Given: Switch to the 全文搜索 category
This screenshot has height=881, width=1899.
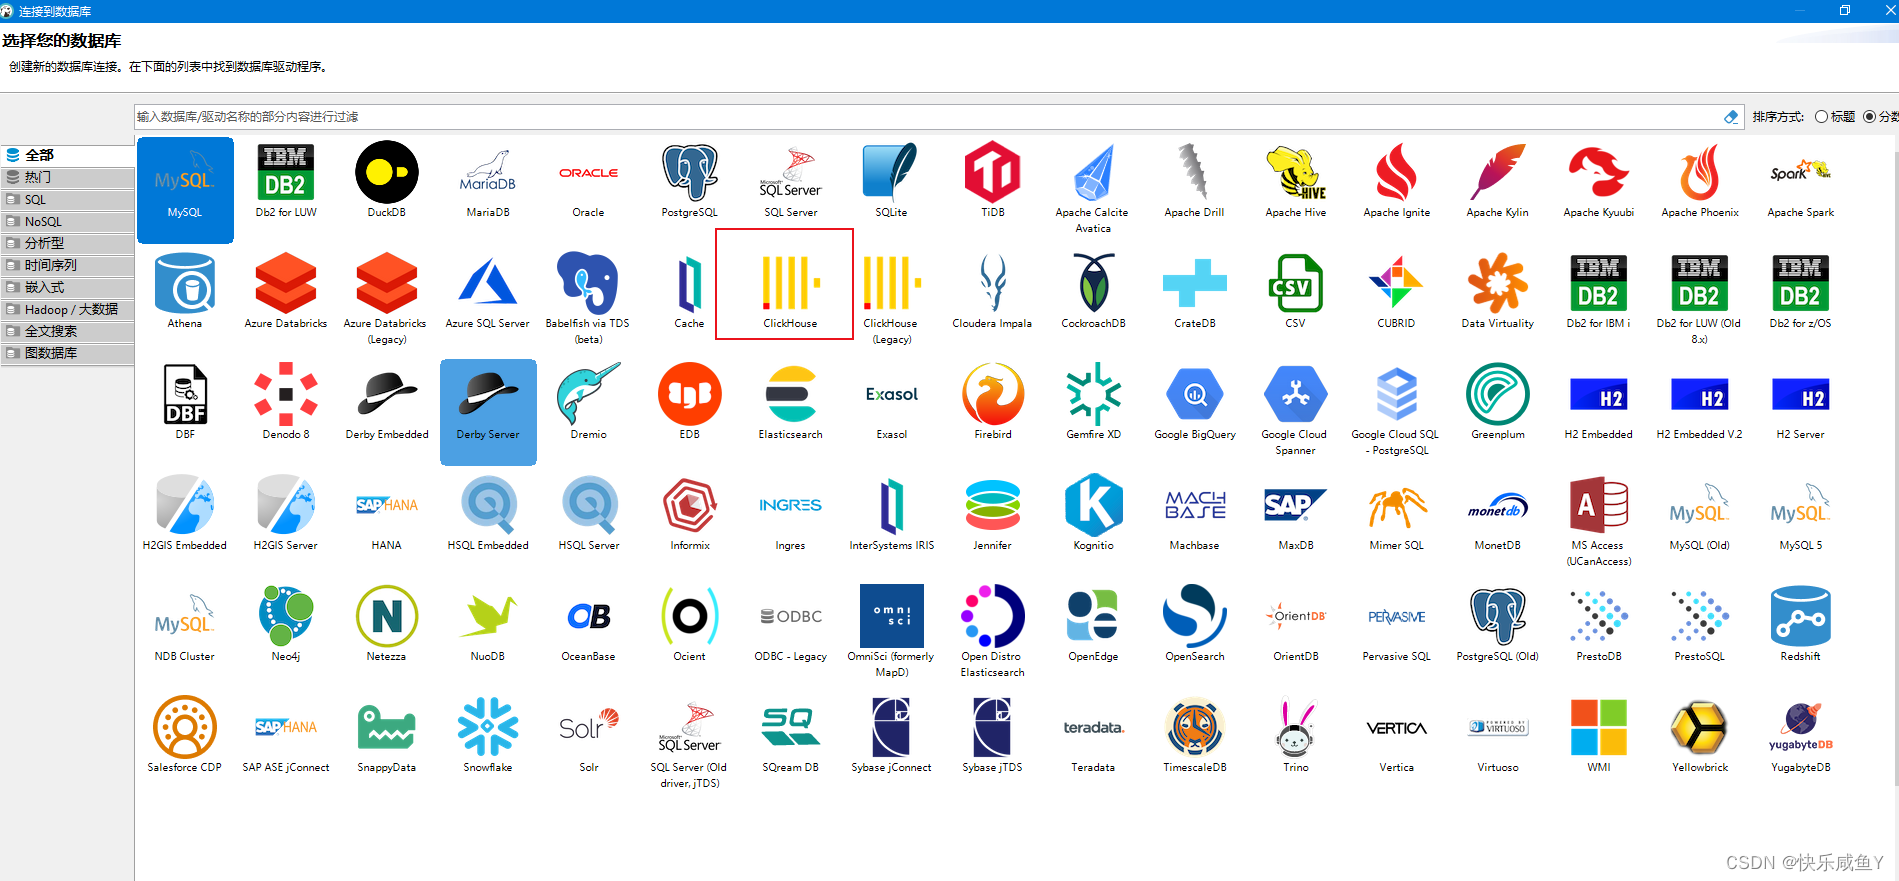Looking at the screenshot, I should 68,331.
